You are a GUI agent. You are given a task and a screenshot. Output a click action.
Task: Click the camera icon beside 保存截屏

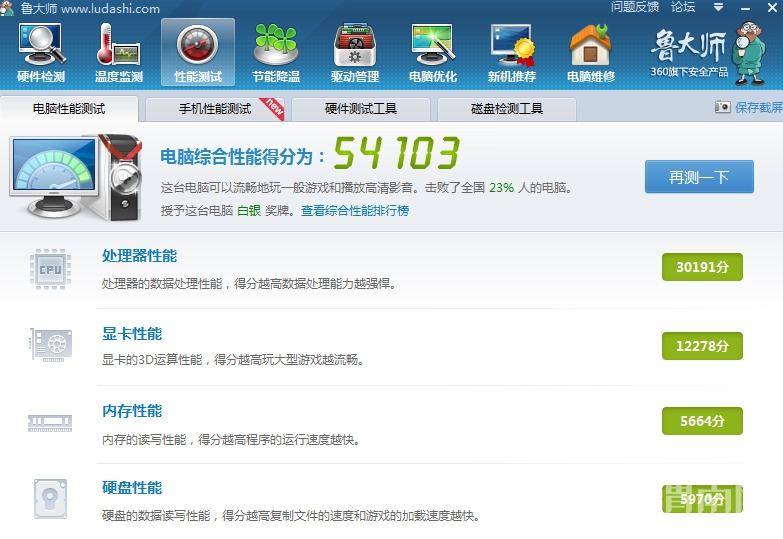click(722, 107)
